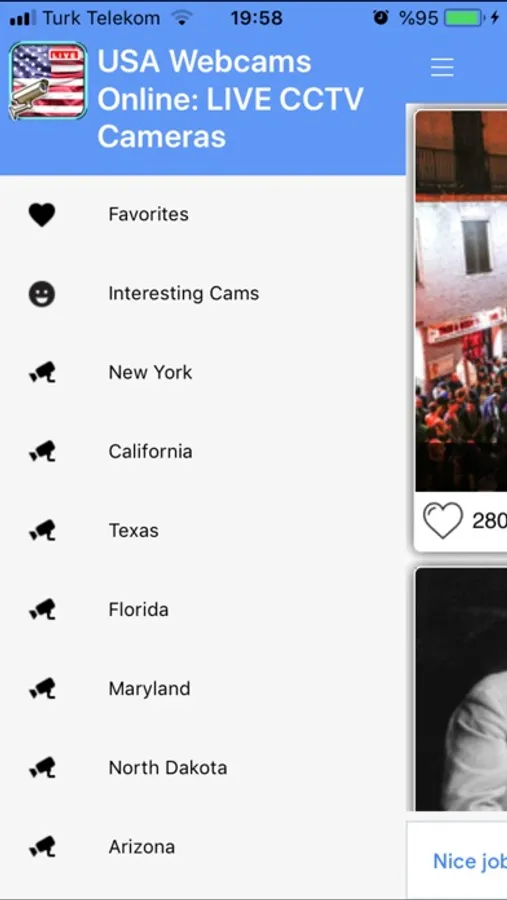Tap the heart icon beside Favorites
The image size is (507, 900).
pos(42,215)
